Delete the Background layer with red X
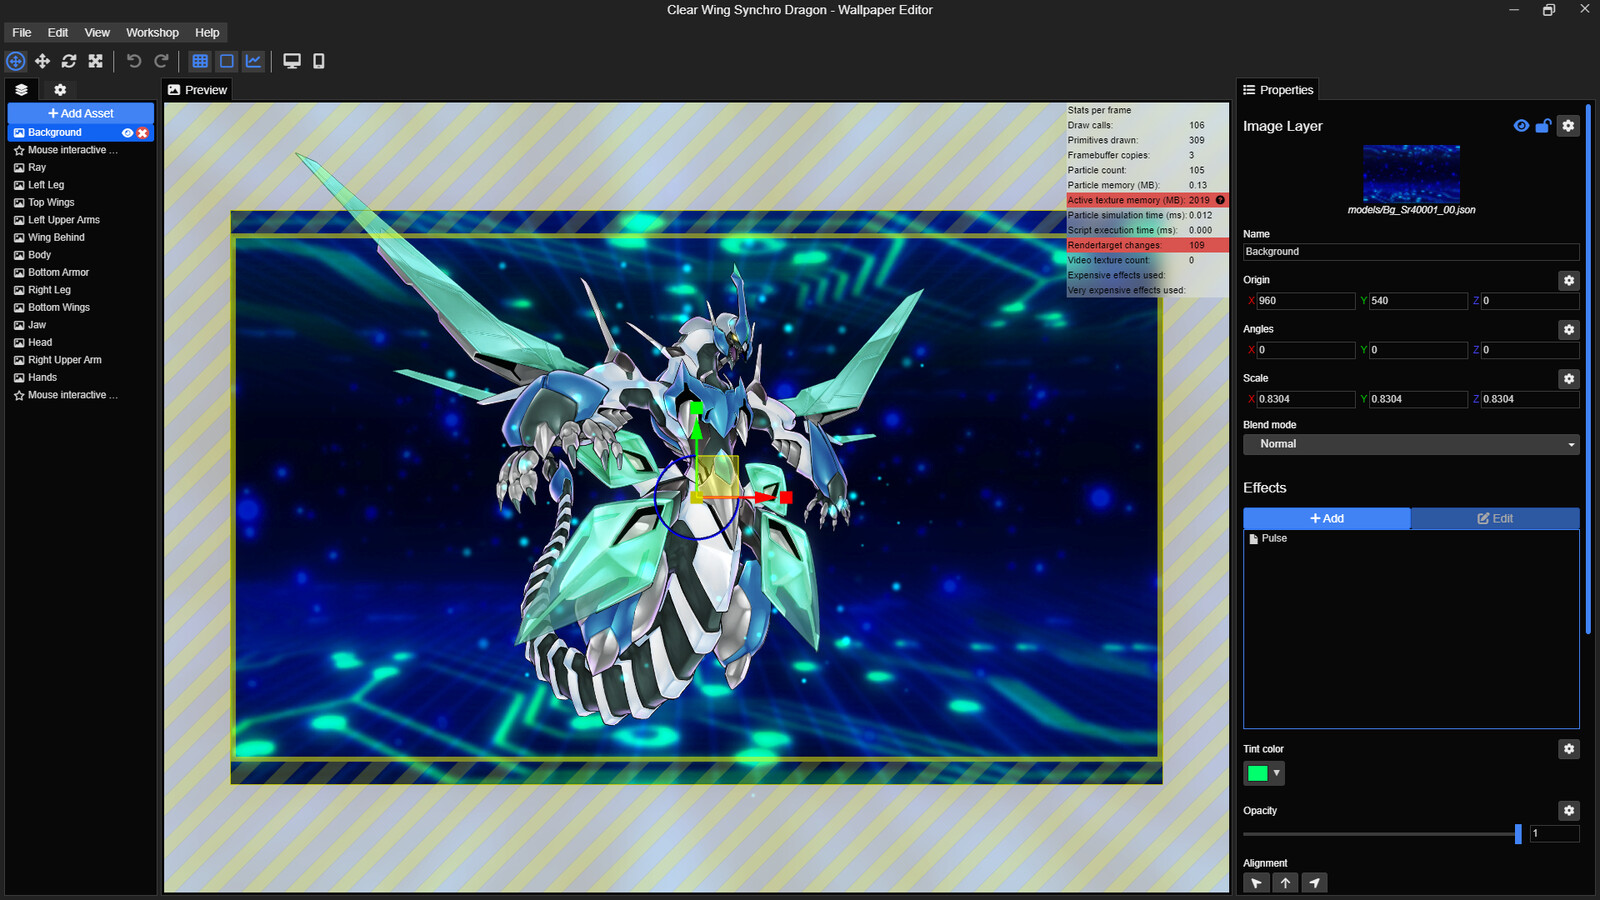This screenshot has height=900, width=1600. pyautogui.click(x=143, y=133)
